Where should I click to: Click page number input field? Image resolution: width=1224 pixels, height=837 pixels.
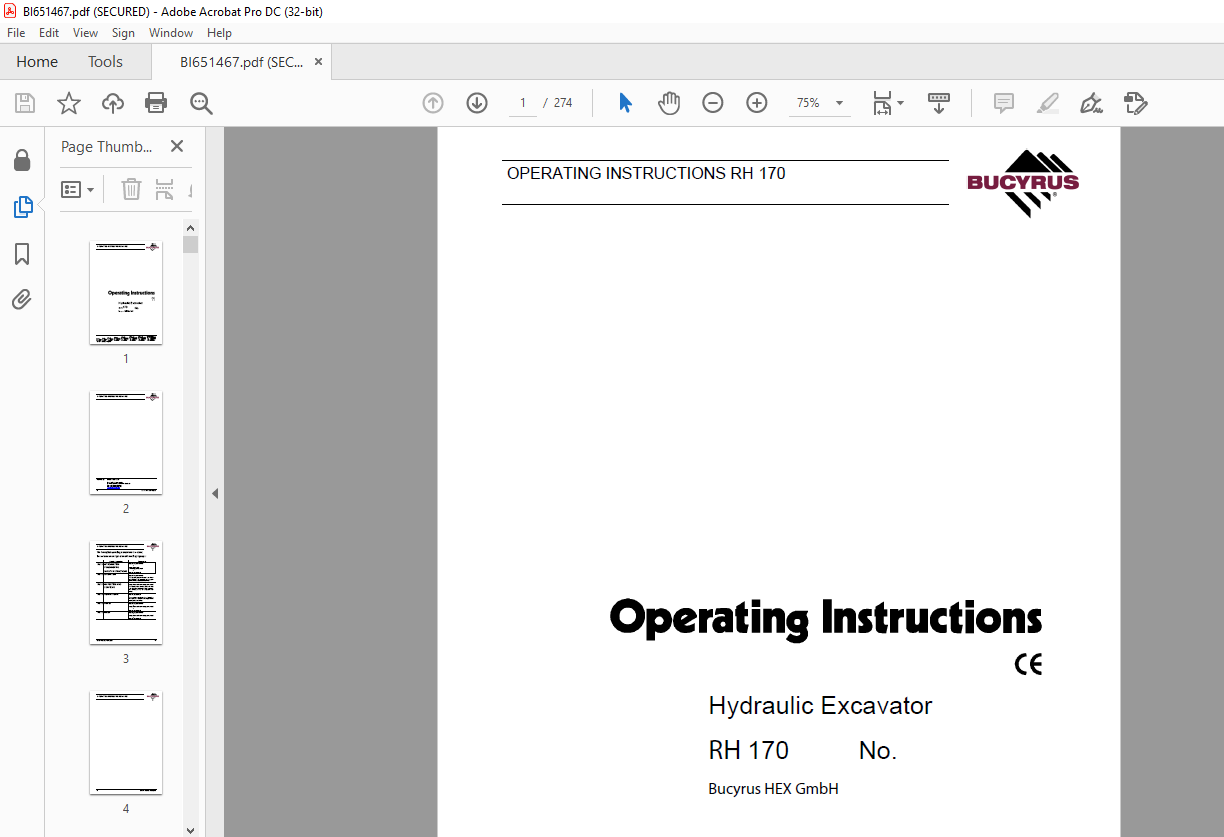pos(522,103)
